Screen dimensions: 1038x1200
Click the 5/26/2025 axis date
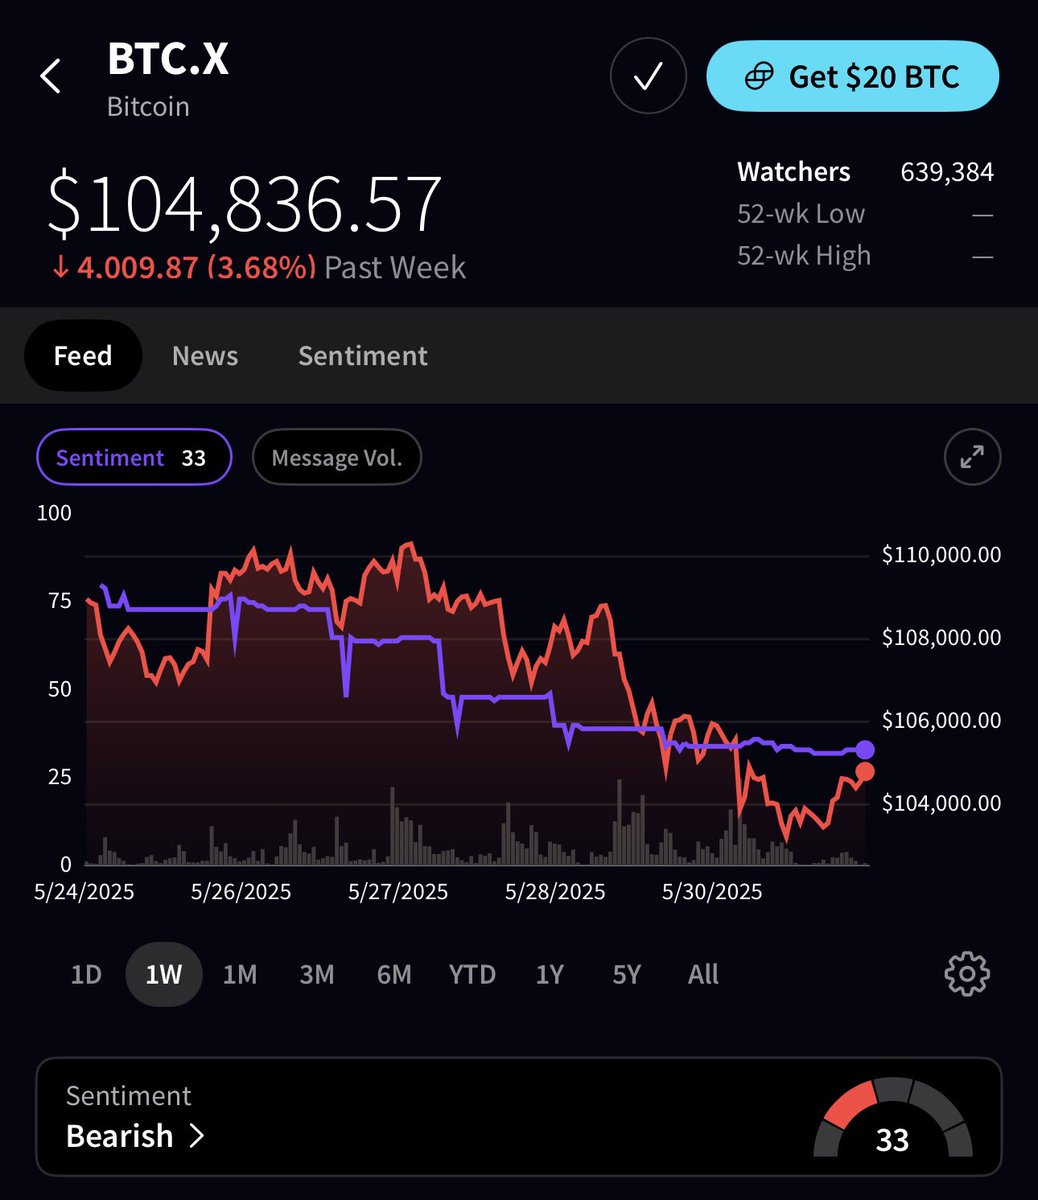[241, 891]
